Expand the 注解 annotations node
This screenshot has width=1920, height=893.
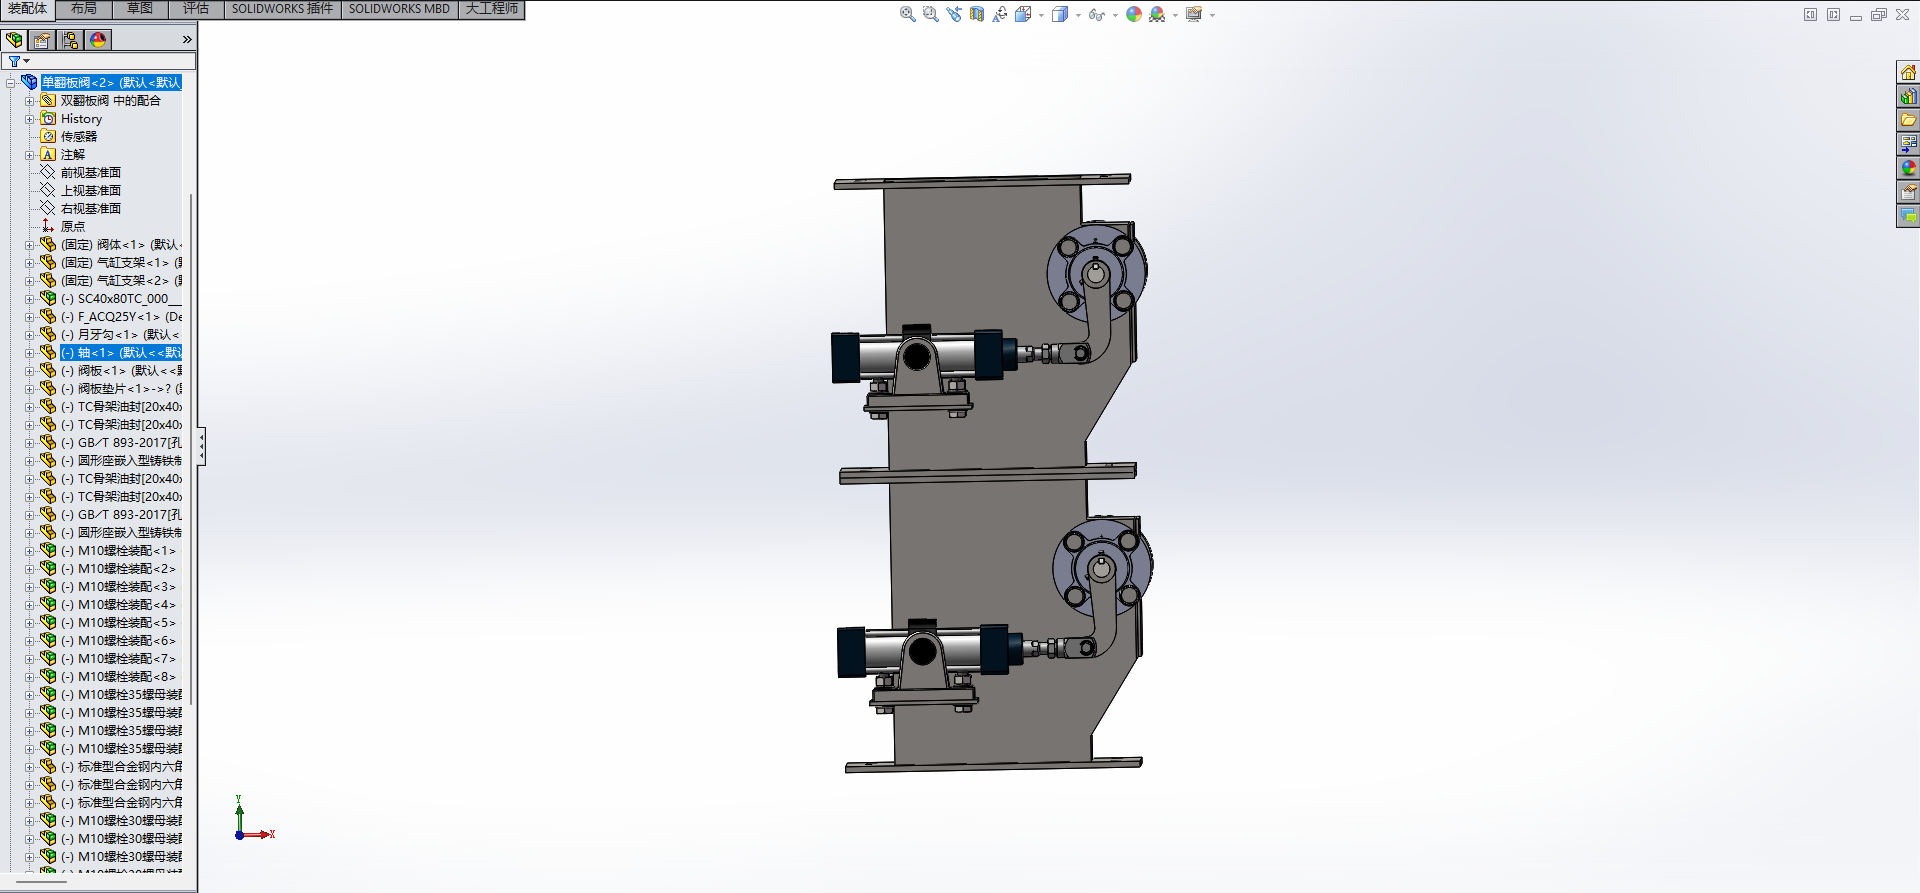pyautogui.click(x=30, y=155)
